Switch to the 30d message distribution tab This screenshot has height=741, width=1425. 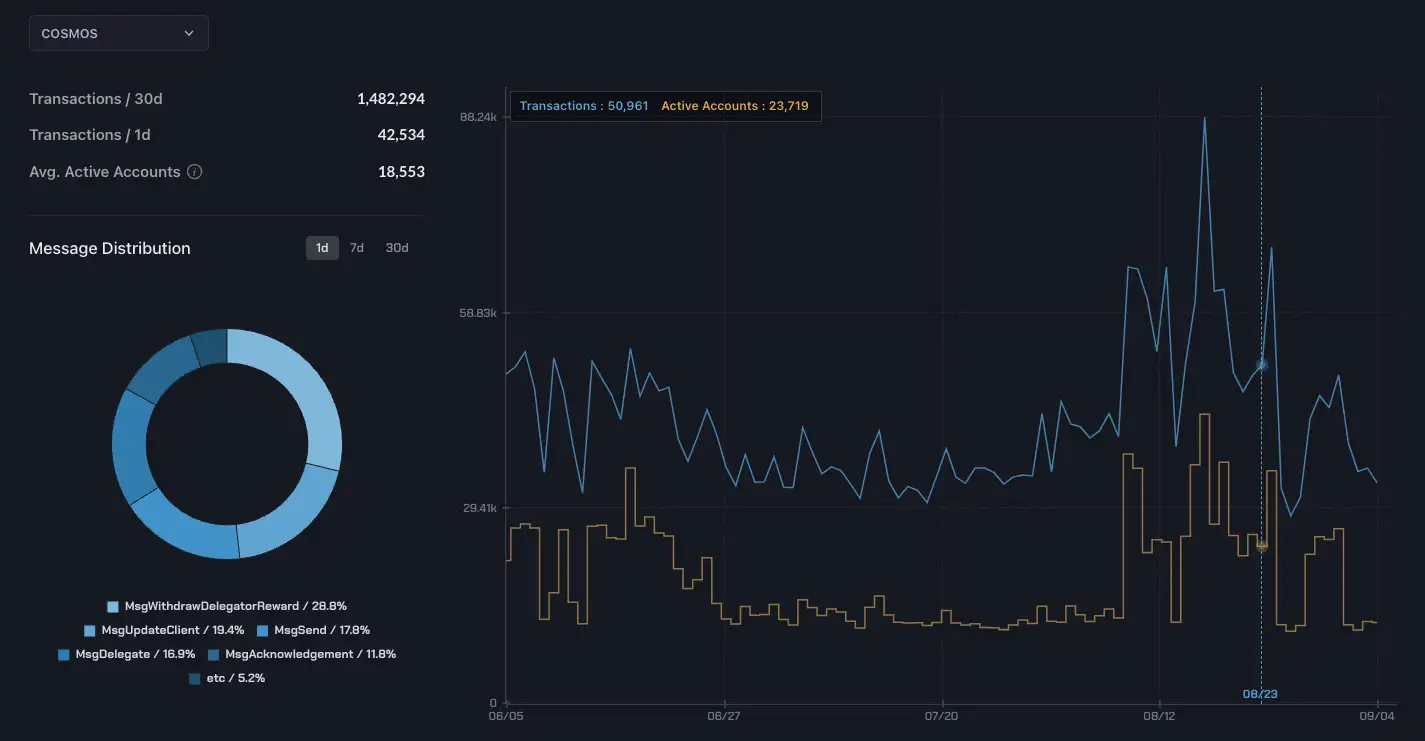[395, 247]
